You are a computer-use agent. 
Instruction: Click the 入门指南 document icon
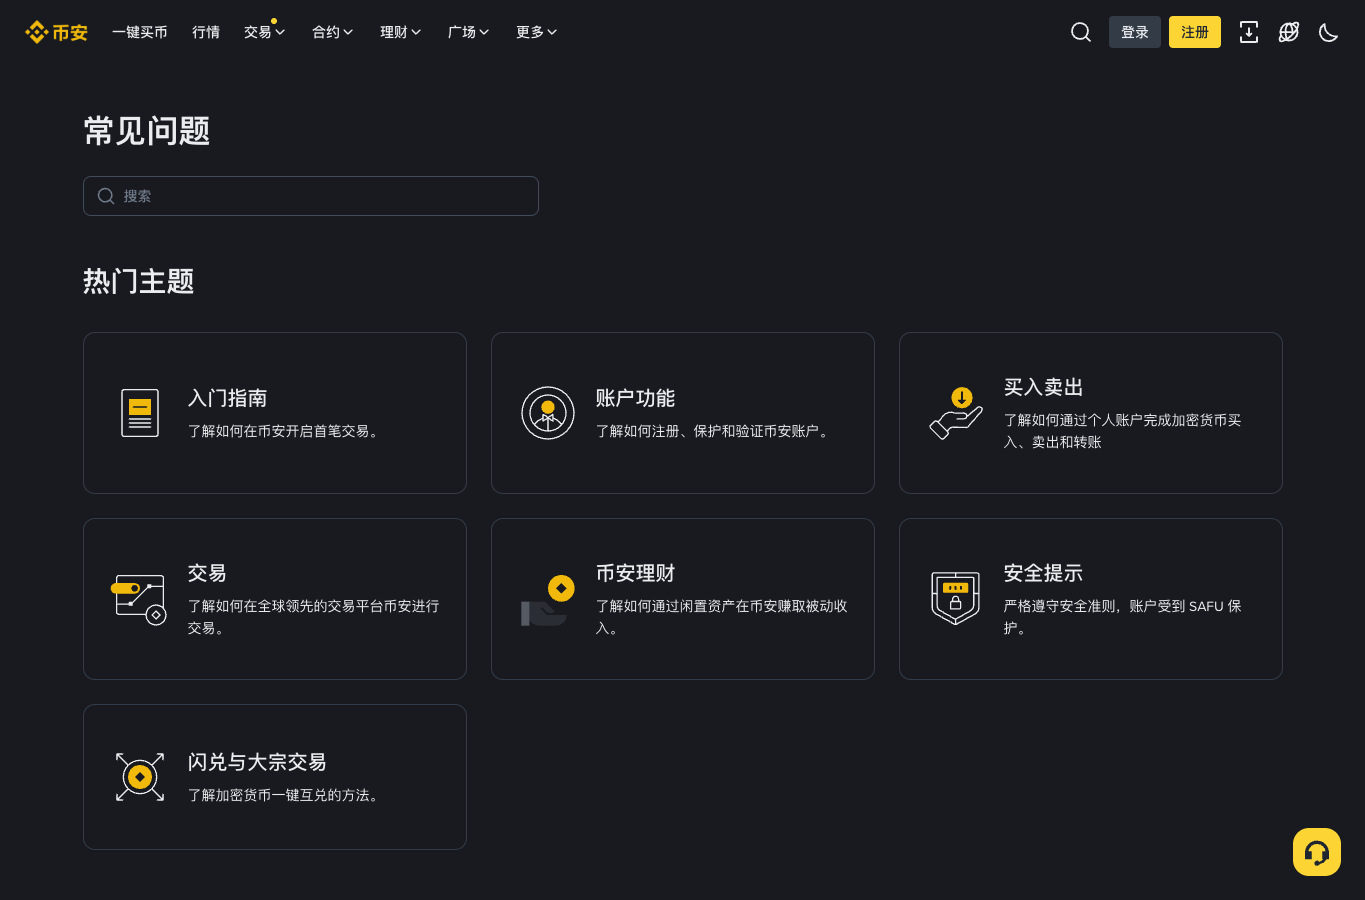tap(140, 413)
